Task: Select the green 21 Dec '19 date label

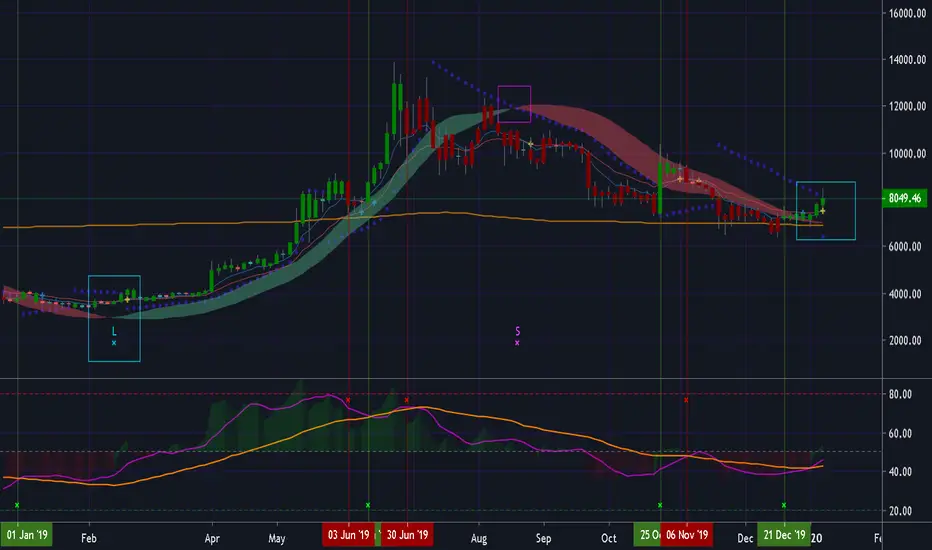Action: 784,535
